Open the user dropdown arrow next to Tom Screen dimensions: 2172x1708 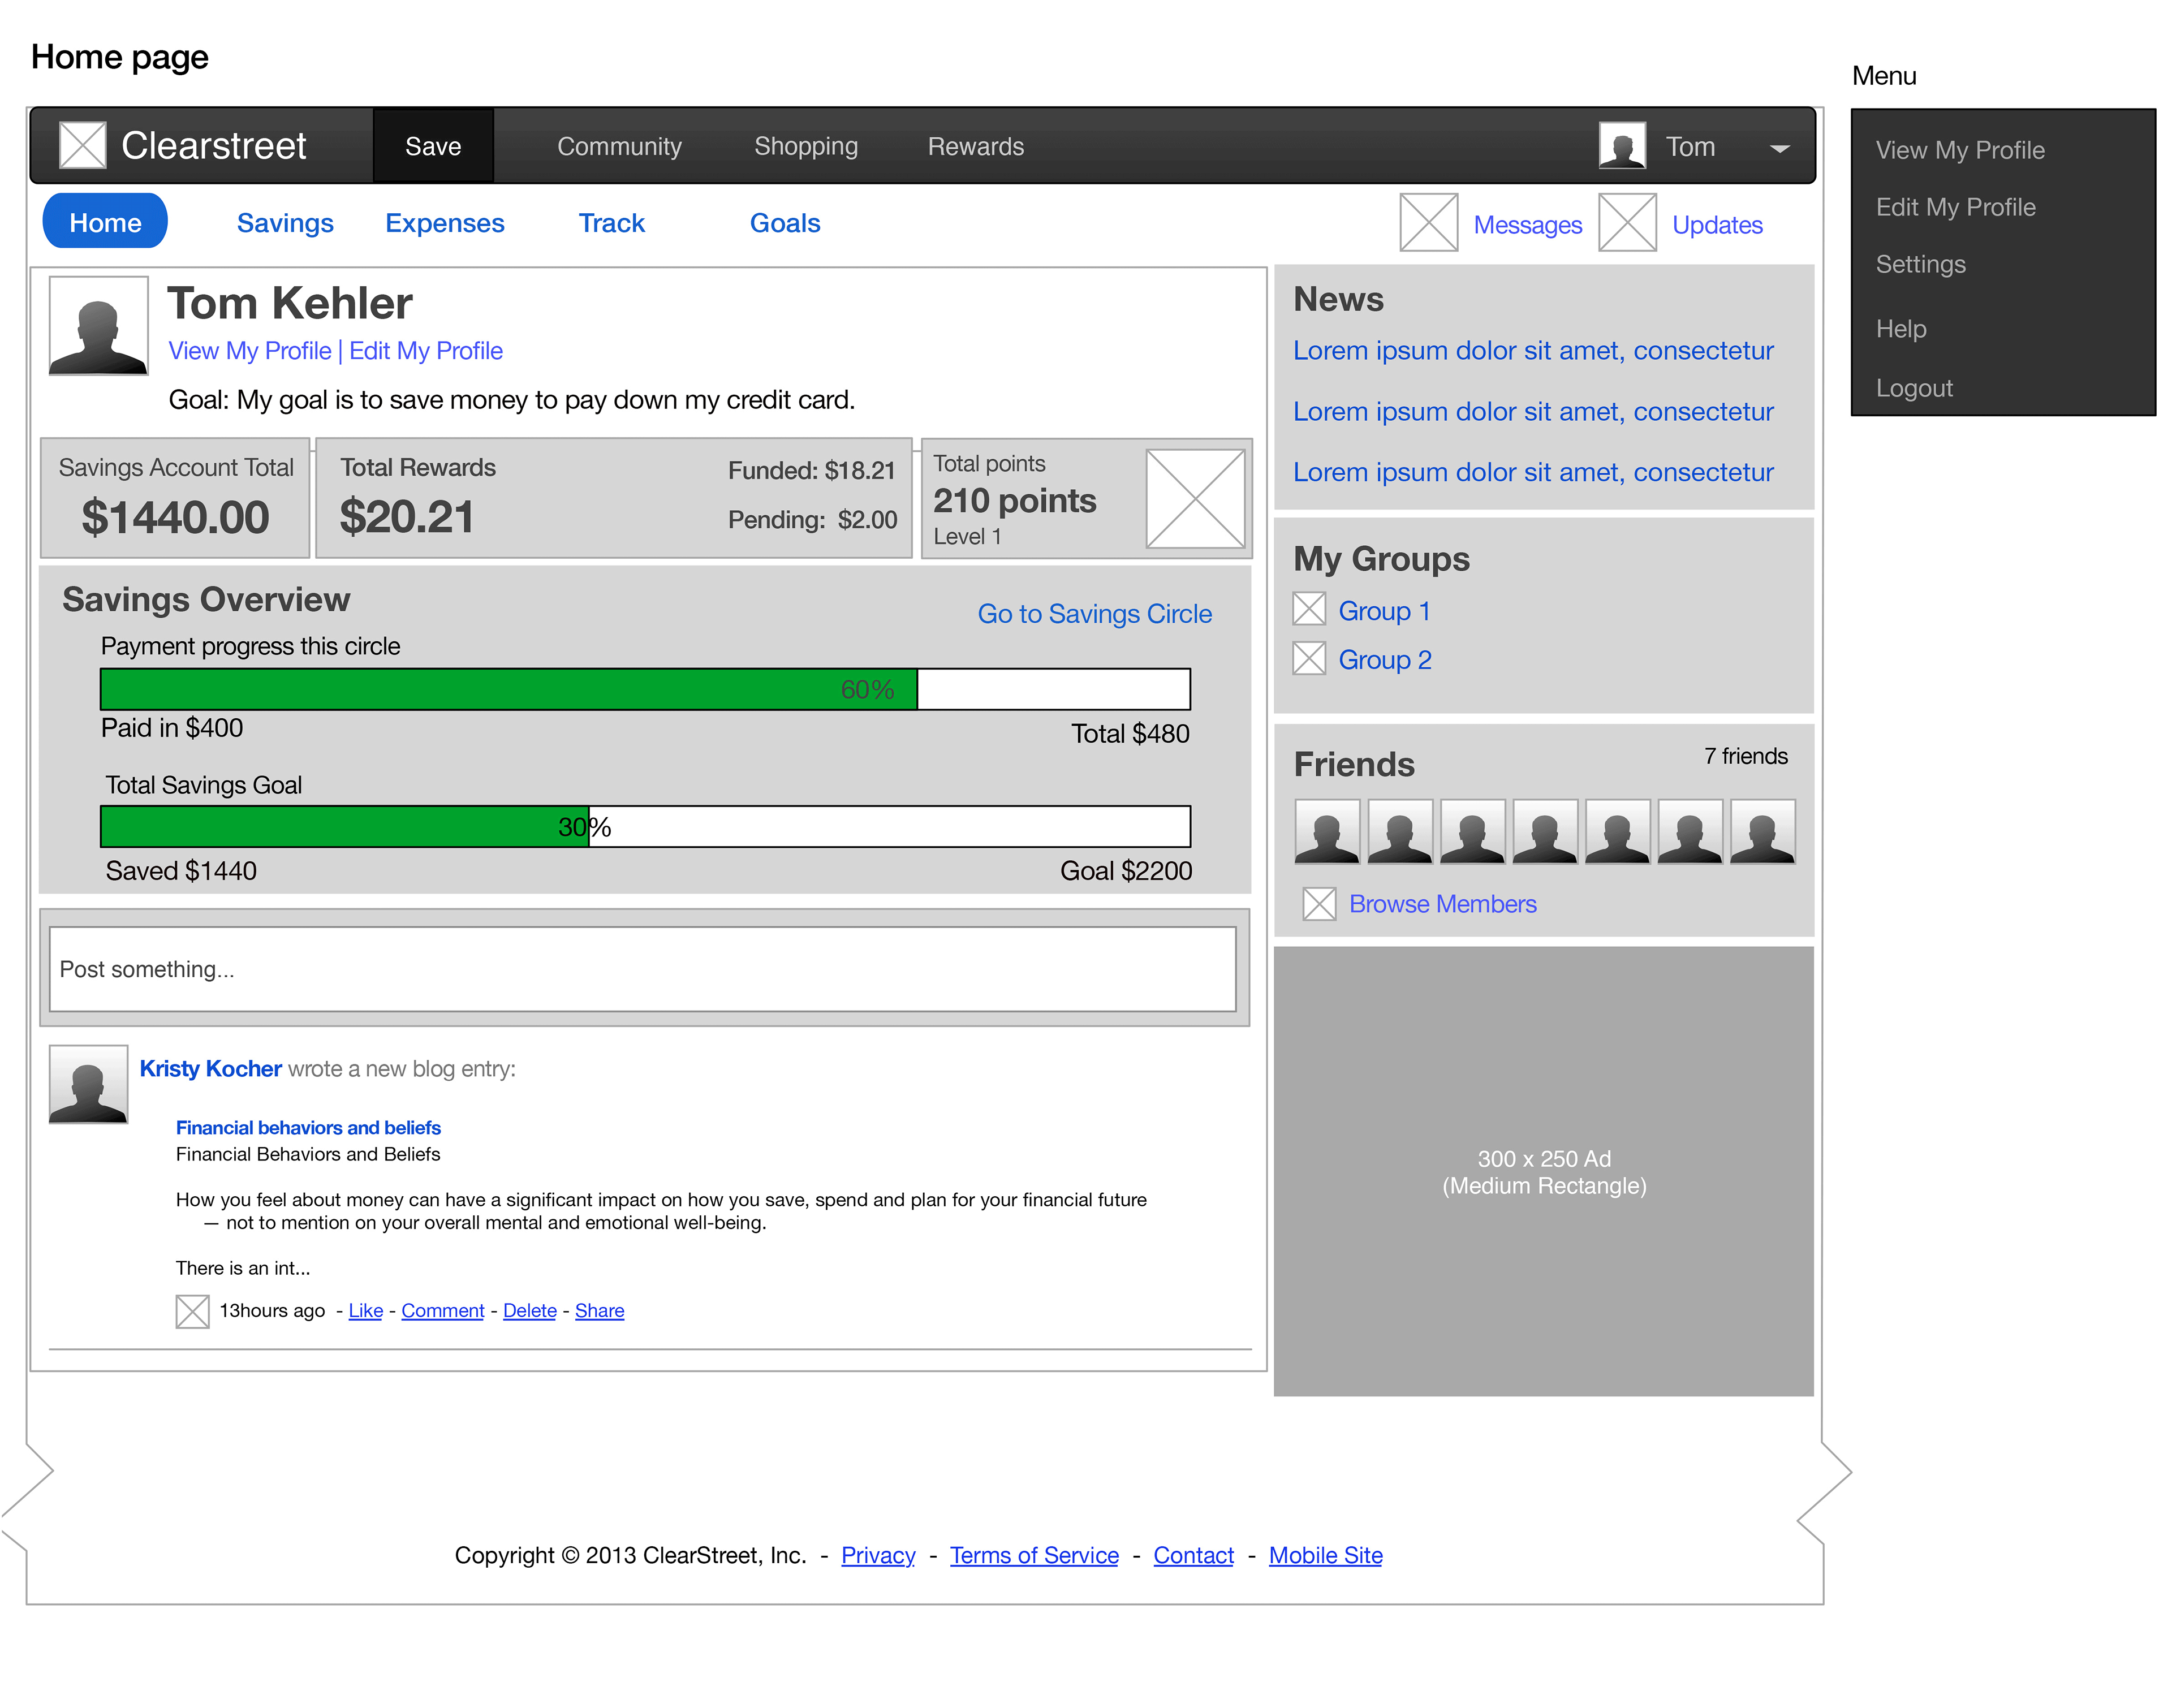click(1780, 148)
